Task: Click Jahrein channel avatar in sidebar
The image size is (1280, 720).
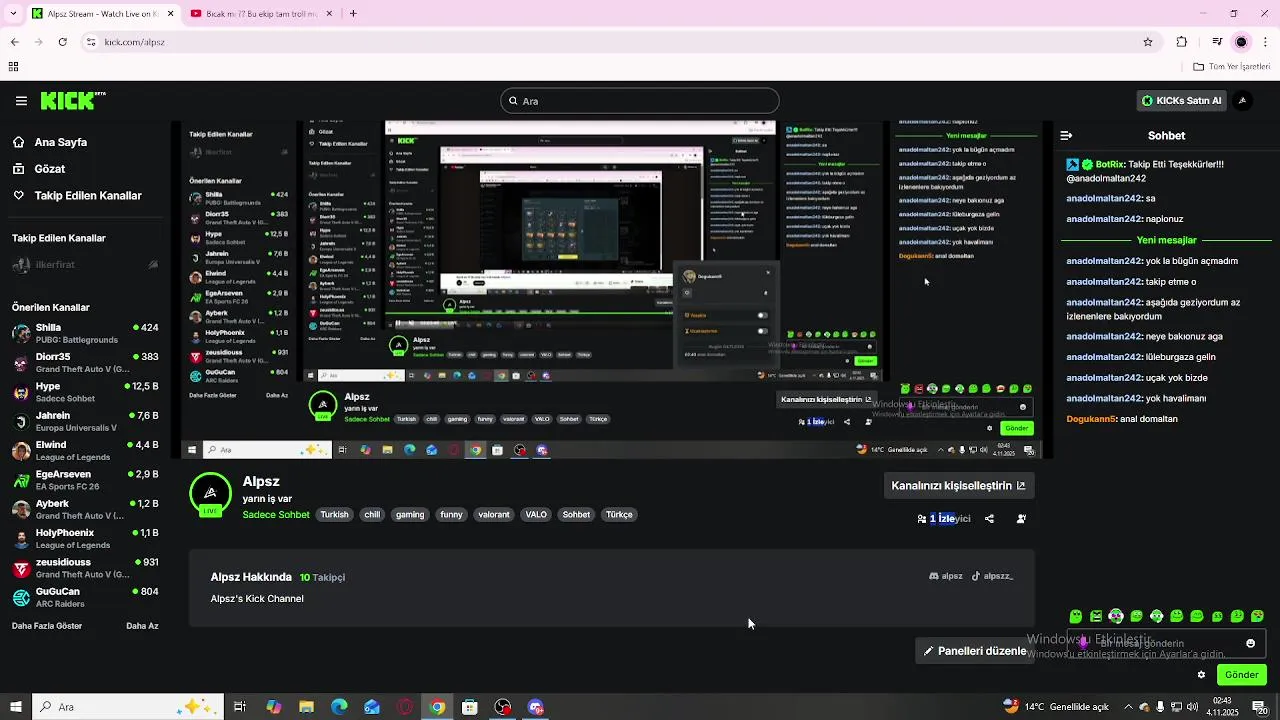Action: pos(21,421)
